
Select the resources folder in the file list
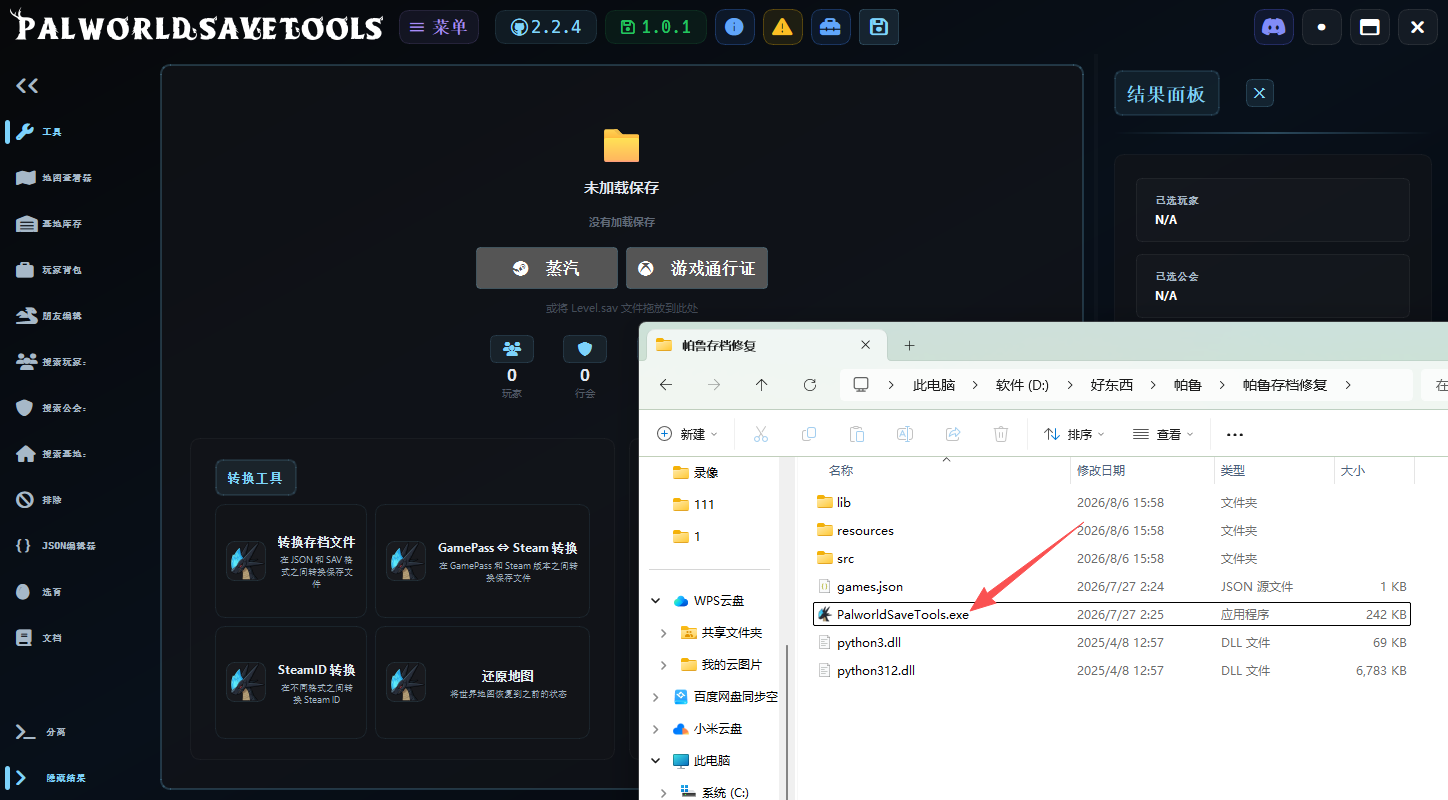1112,530
